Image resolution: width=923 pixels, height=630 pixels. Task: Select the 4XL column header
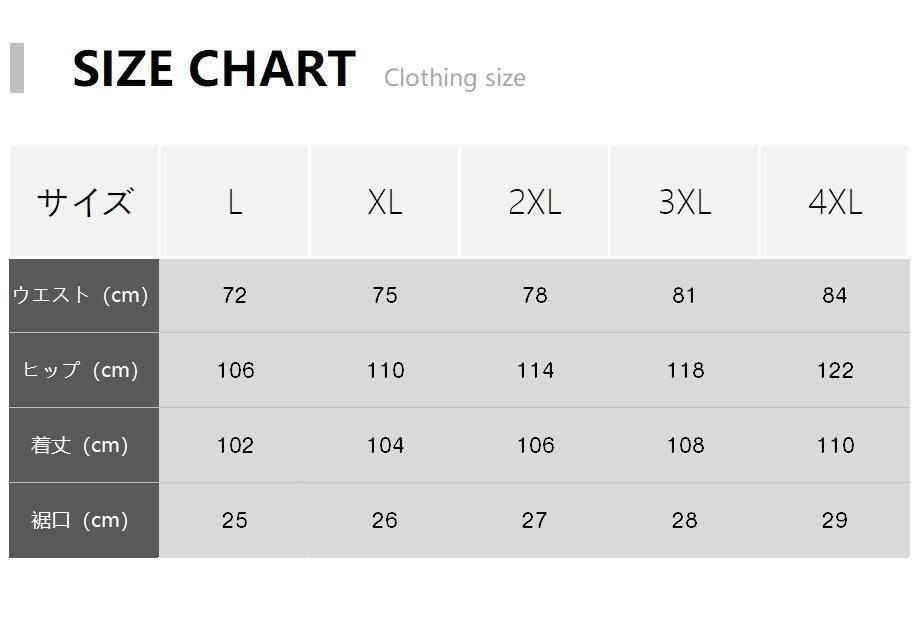pyautogui.click(x=835, y=202)
